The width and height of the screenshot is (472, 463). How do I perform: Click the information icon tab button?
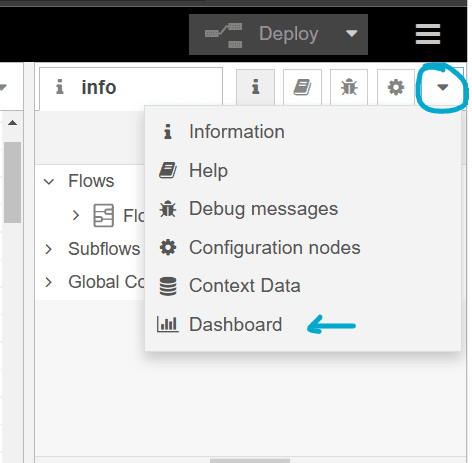point(255,87)
